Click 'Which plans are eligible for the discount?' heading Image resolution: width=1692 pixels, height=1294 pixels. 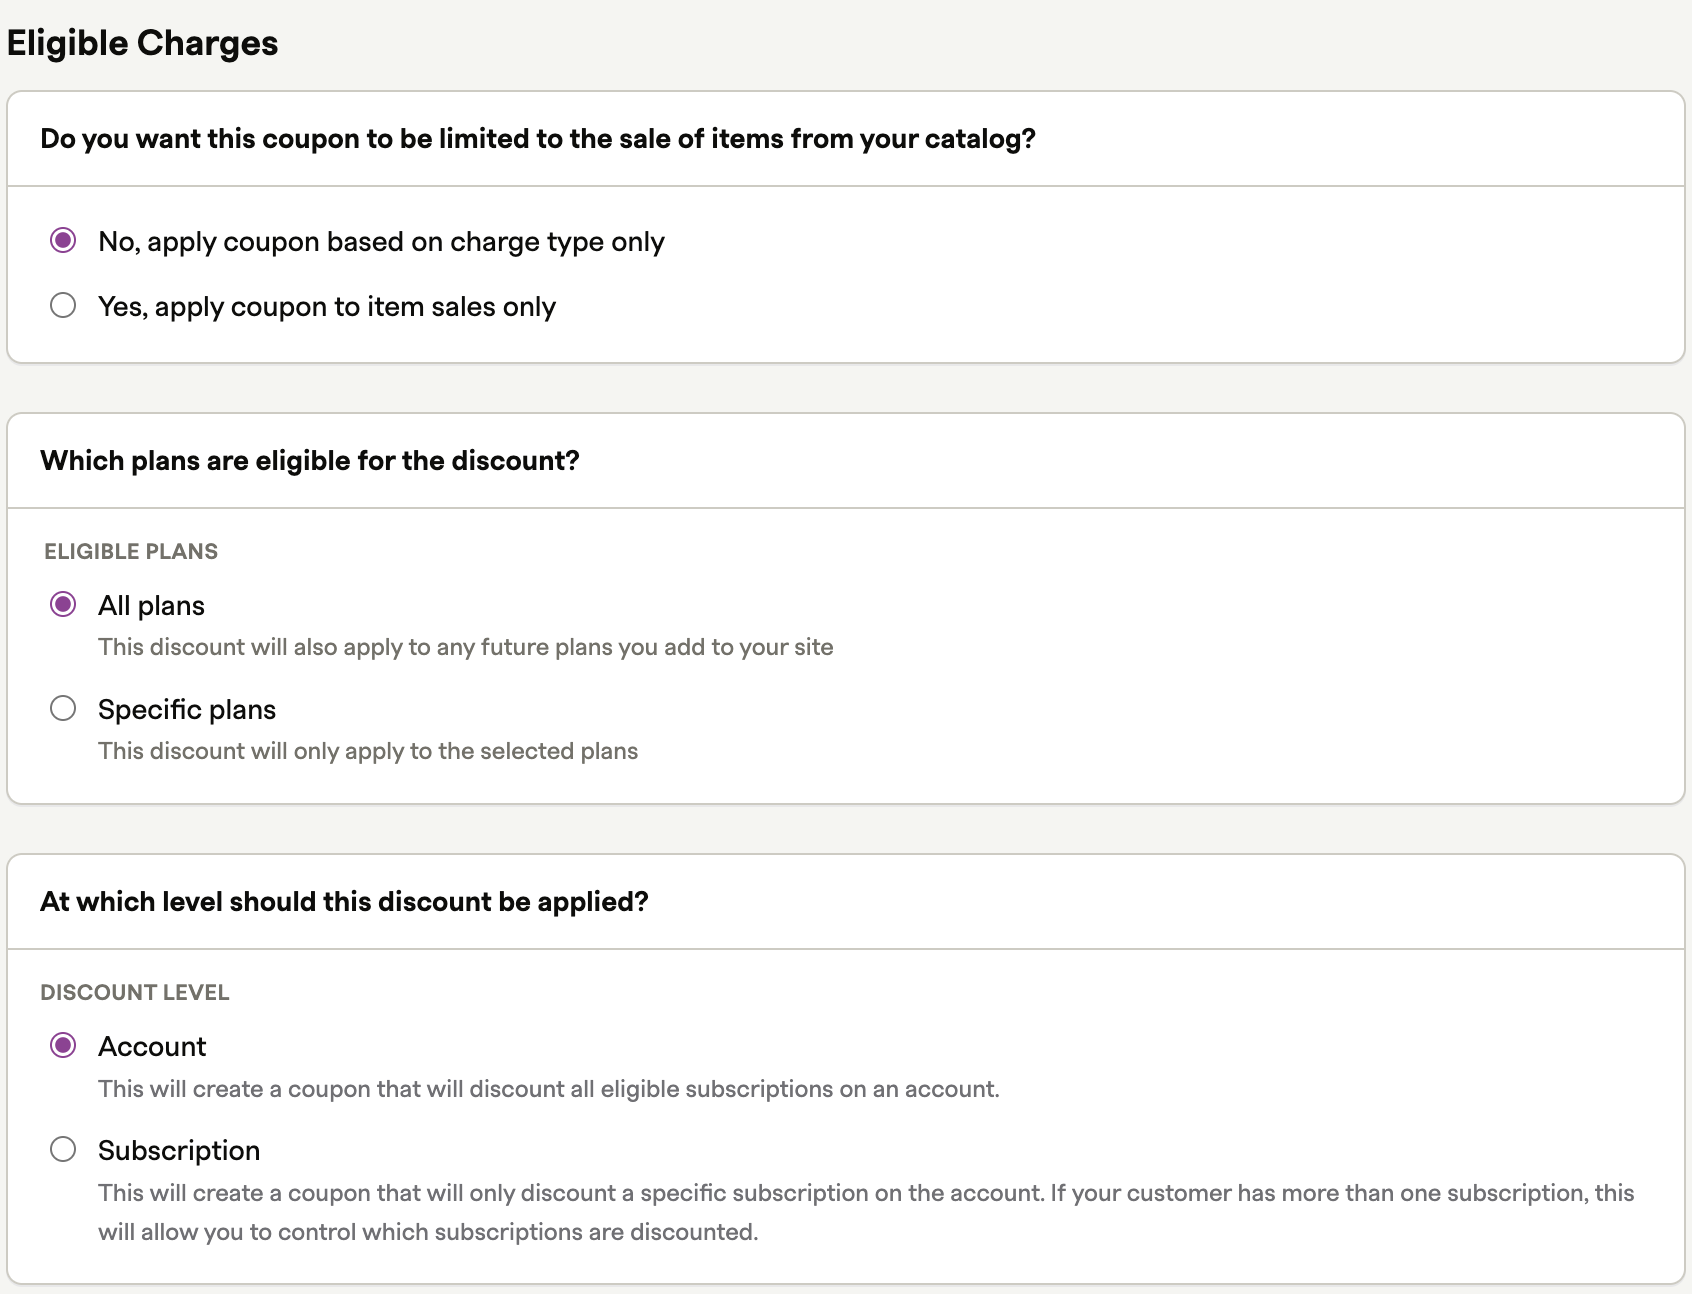[x=310, y=461]
